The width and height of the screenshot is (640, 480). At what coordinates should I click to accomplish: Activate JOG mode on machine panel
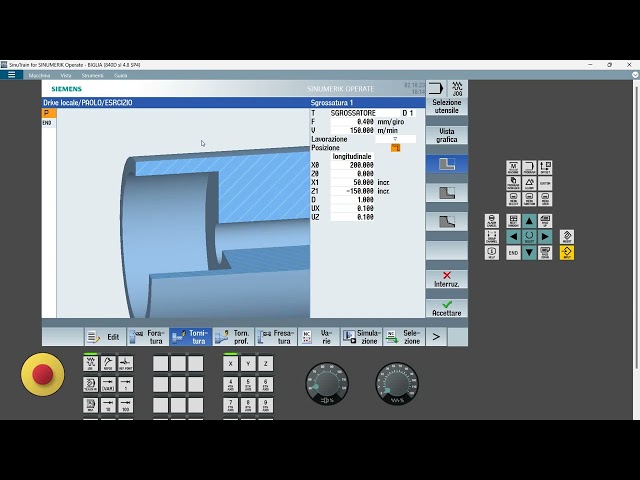click(x=90, y=363)
